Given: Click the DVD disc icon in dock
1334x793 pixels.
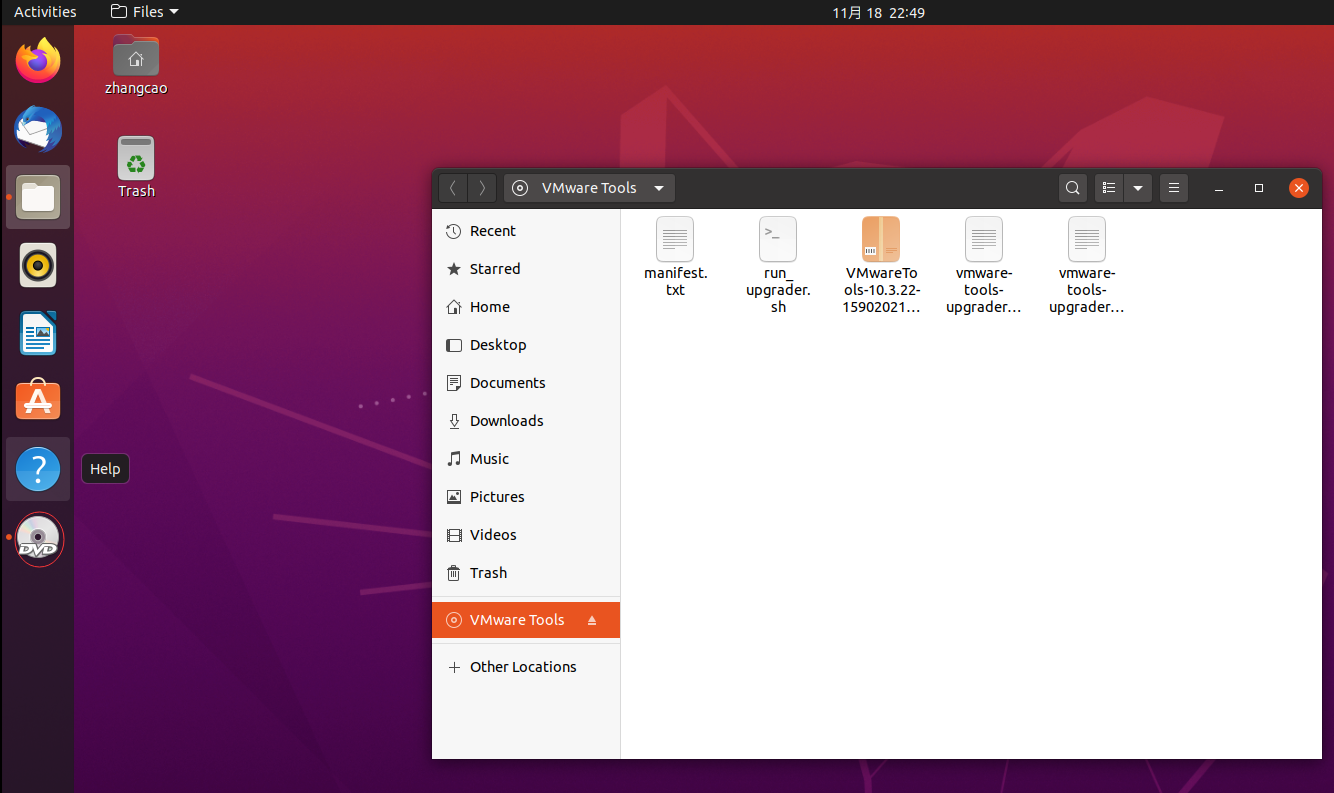Looking at the screenshot, I should click(x=38, y=539).
